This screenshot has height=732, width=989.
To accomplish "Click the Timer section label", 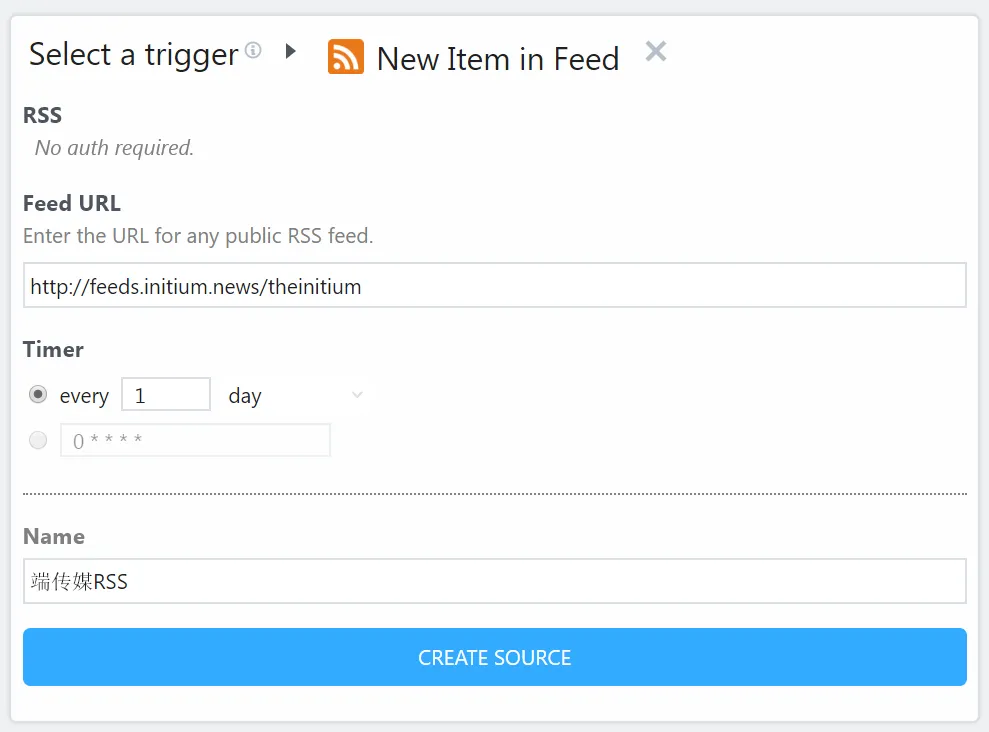I will [53, 349].
